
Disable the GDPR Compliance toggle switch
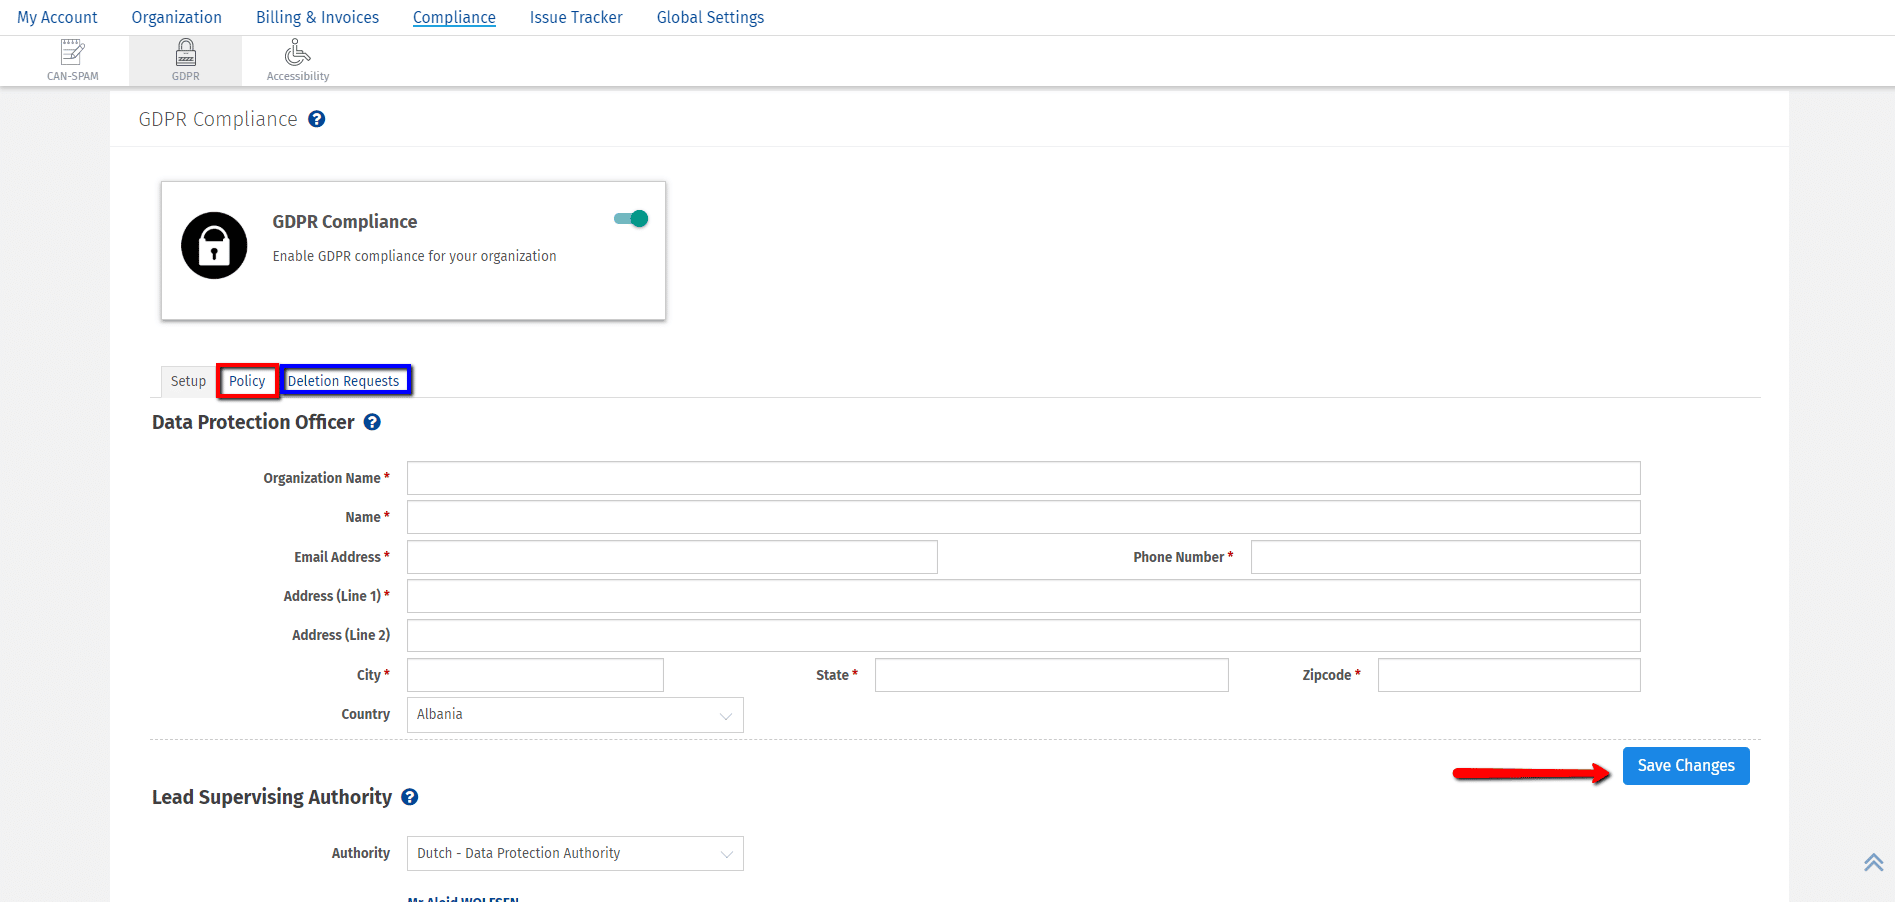click(631, 219)
